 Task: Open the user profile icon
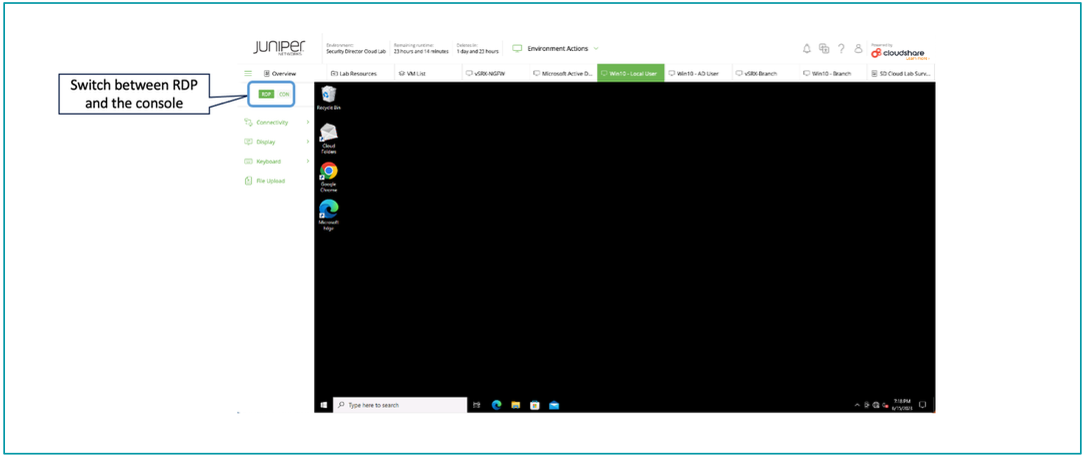(858, 48)
